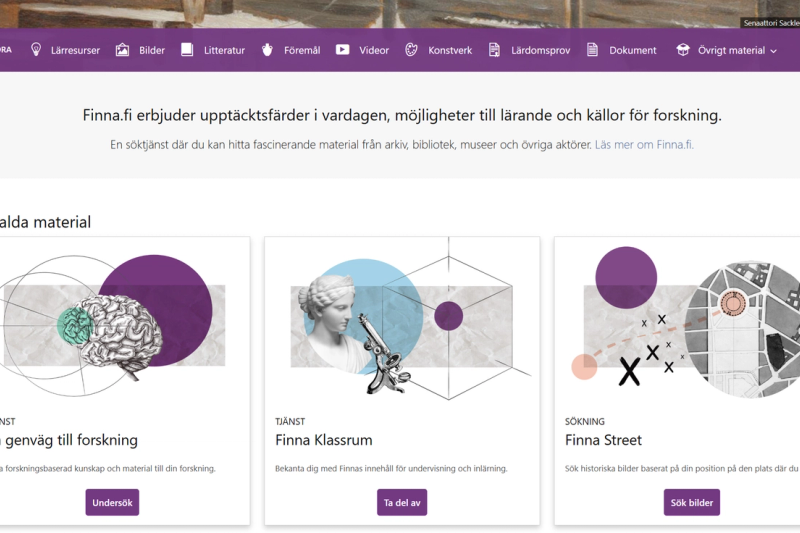Viewport: 800px width, 533px height.
Task: Click the map illustration on Finna Street card
Action: (x=745, y=320)
